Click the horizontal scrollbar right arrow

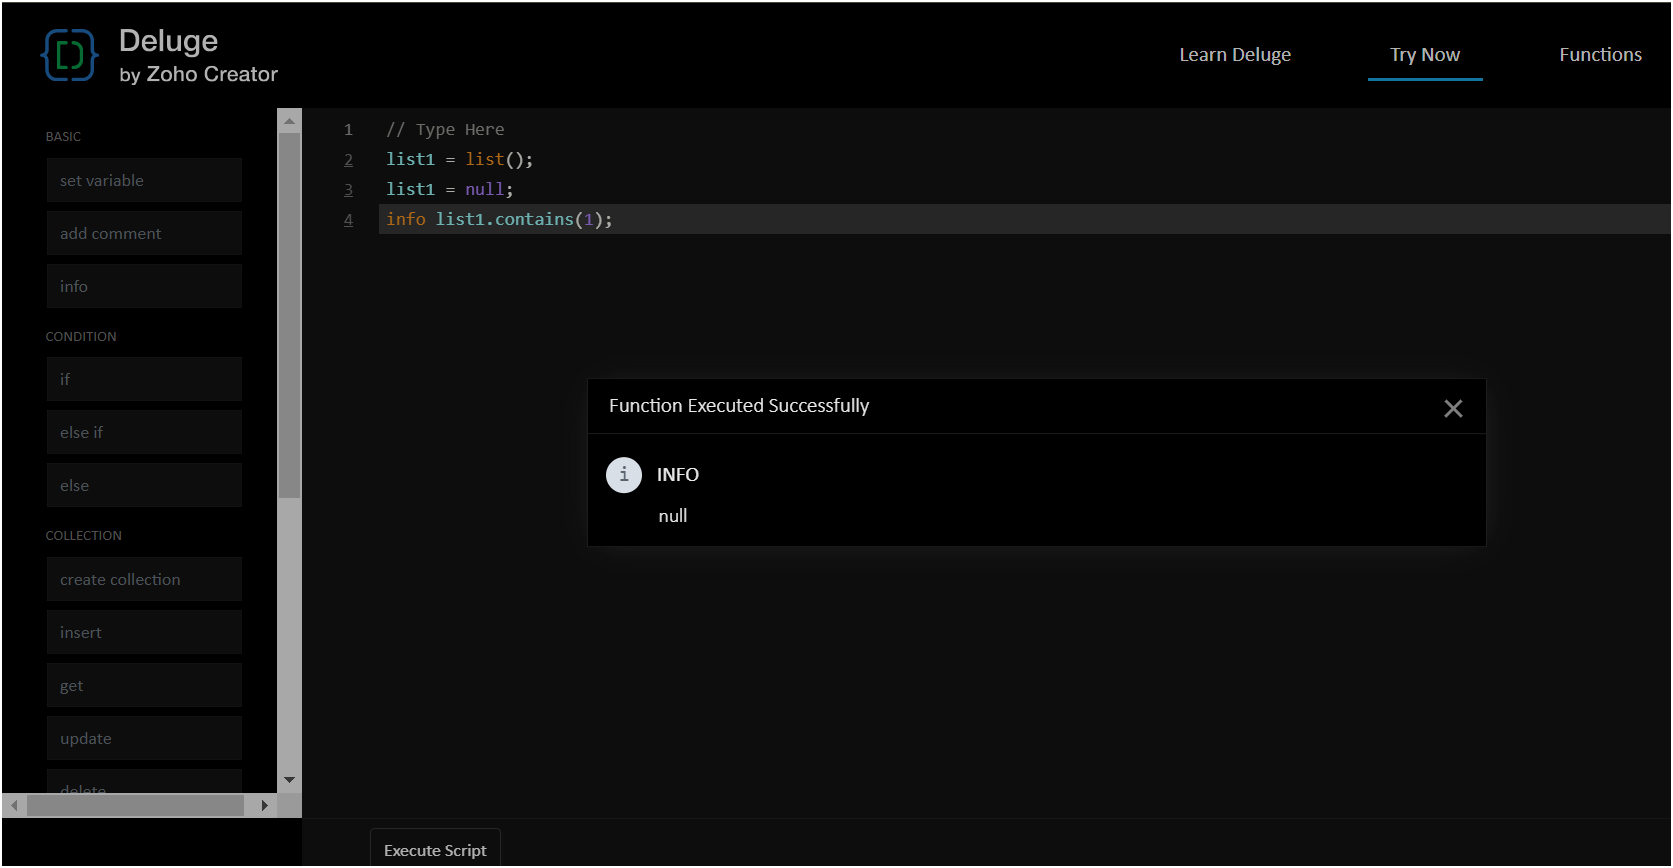264,805
